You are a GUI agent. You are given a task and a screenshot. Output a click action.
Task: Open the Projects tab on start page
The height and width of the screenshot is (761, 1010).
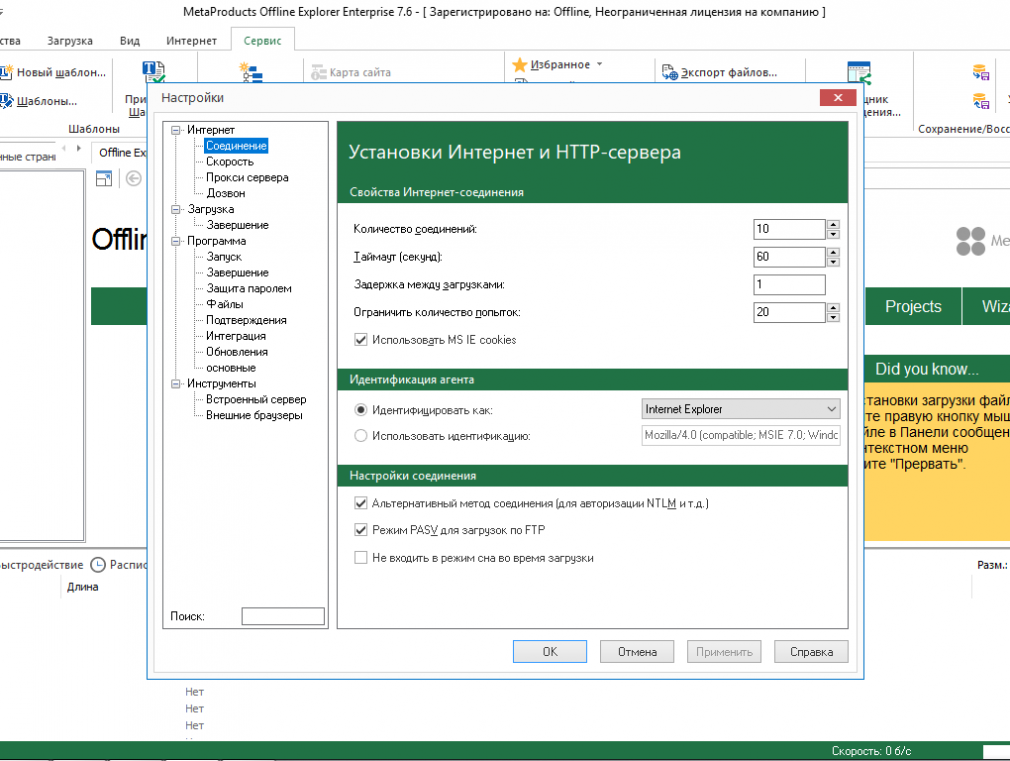click(913, 306)
